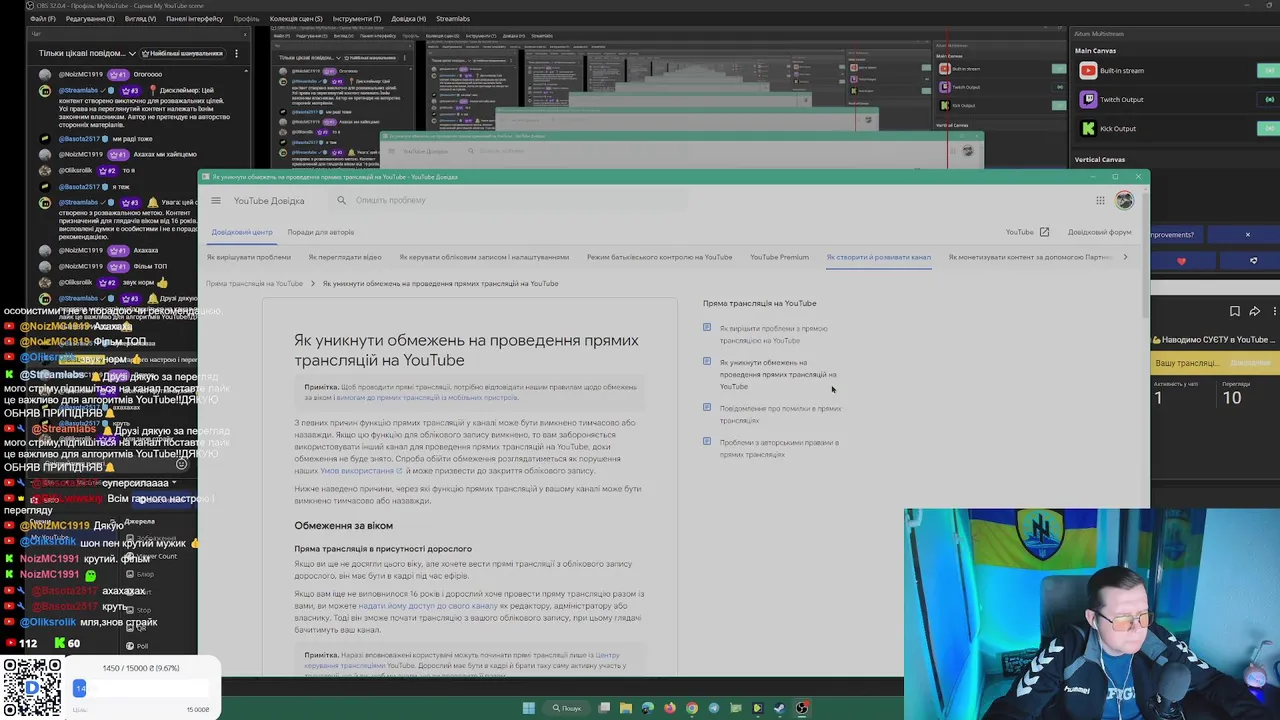The image size is (1280, 720).
Task: Open the Редагування menu in OBS
Action: coord(90,18)
